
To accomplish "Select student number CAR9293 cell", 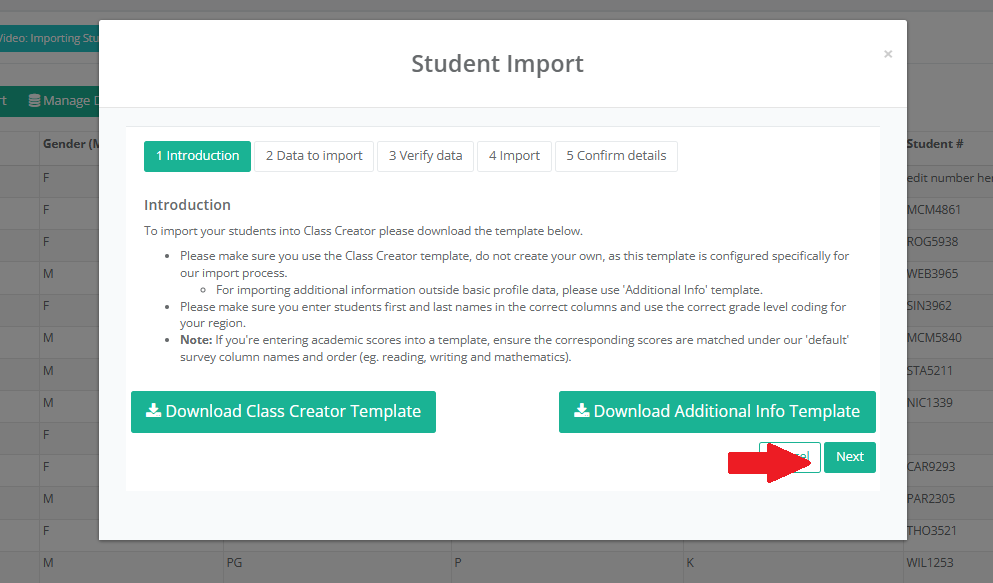I will point(931,467).
